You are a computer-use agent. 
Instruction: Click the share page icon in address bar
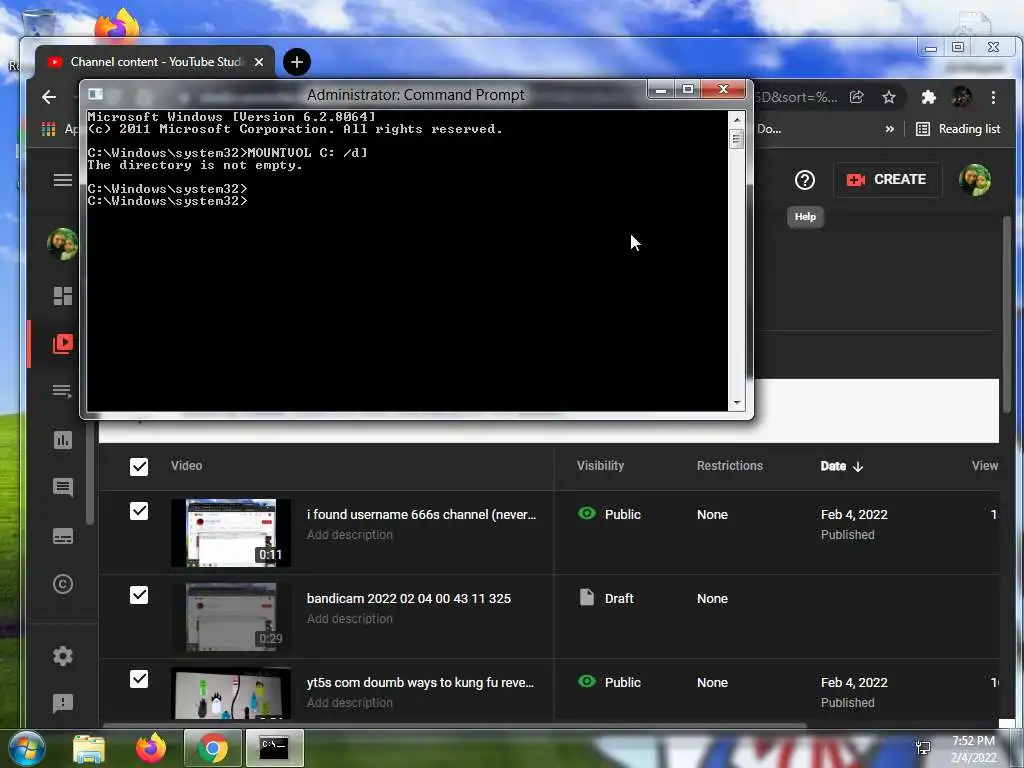[856, 97]
